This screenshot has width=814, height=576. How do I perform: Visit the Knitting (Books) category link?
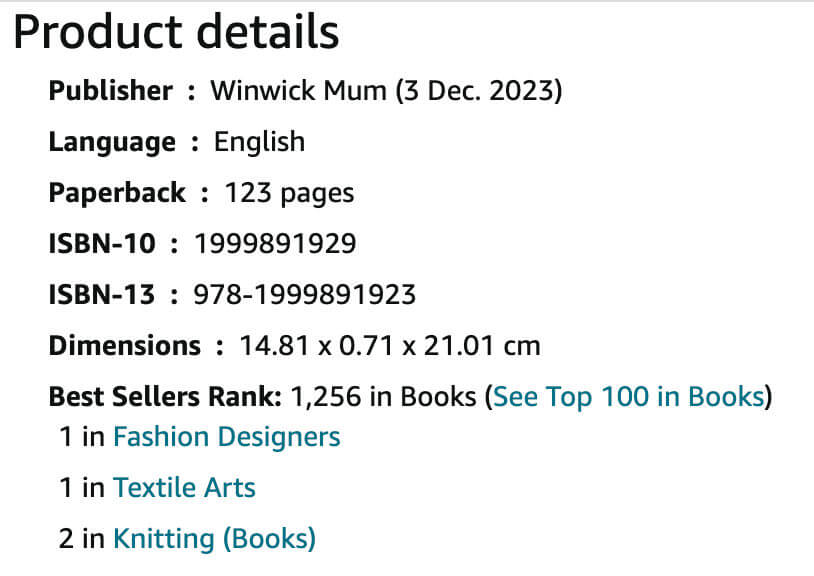click(x=214, y=539)
